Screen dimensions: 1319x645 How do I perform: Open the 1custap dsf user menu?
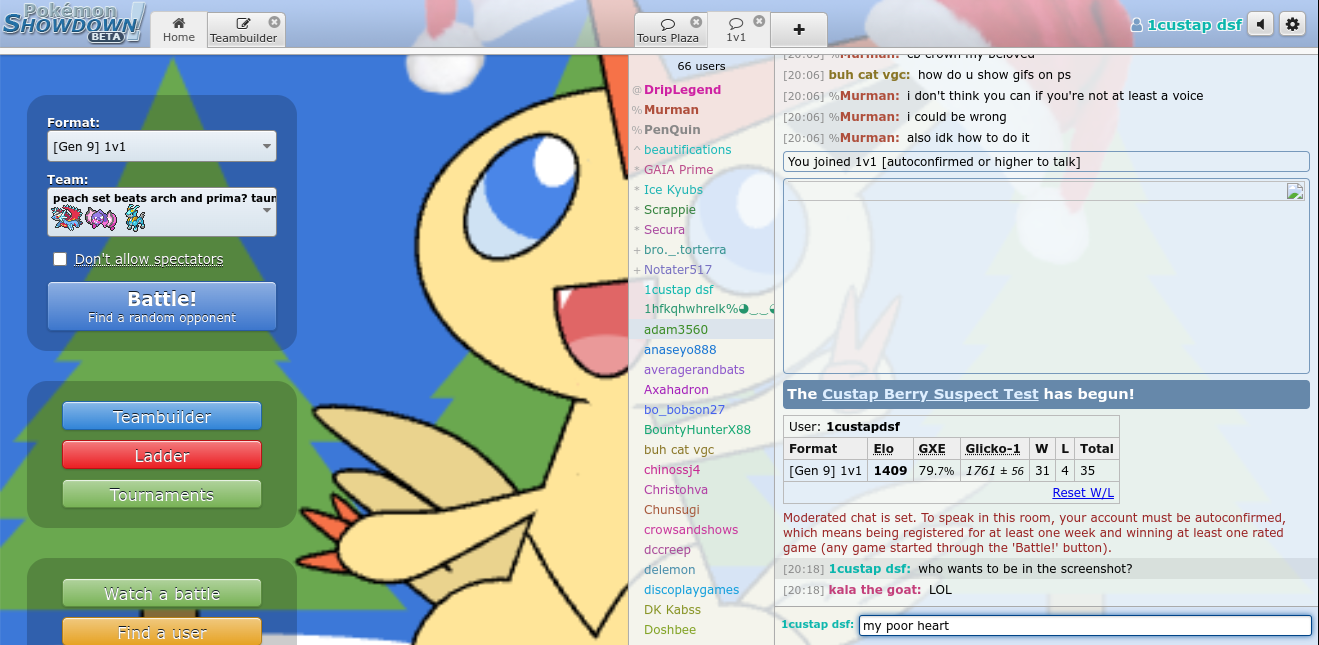1186,25
